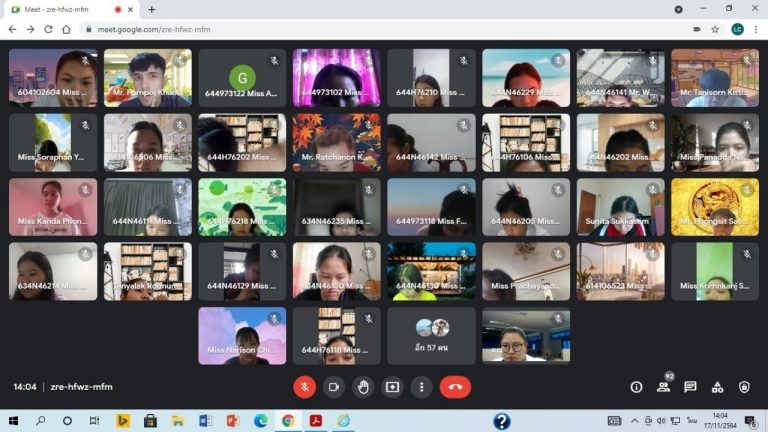
Task: Toggle the camera on or off
Action: click(334, 387)
